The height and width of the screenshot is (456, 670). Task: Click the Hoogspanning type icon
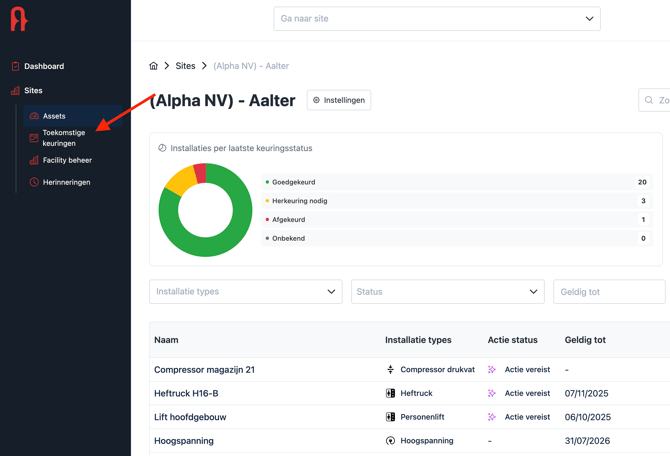coord(391,440)
